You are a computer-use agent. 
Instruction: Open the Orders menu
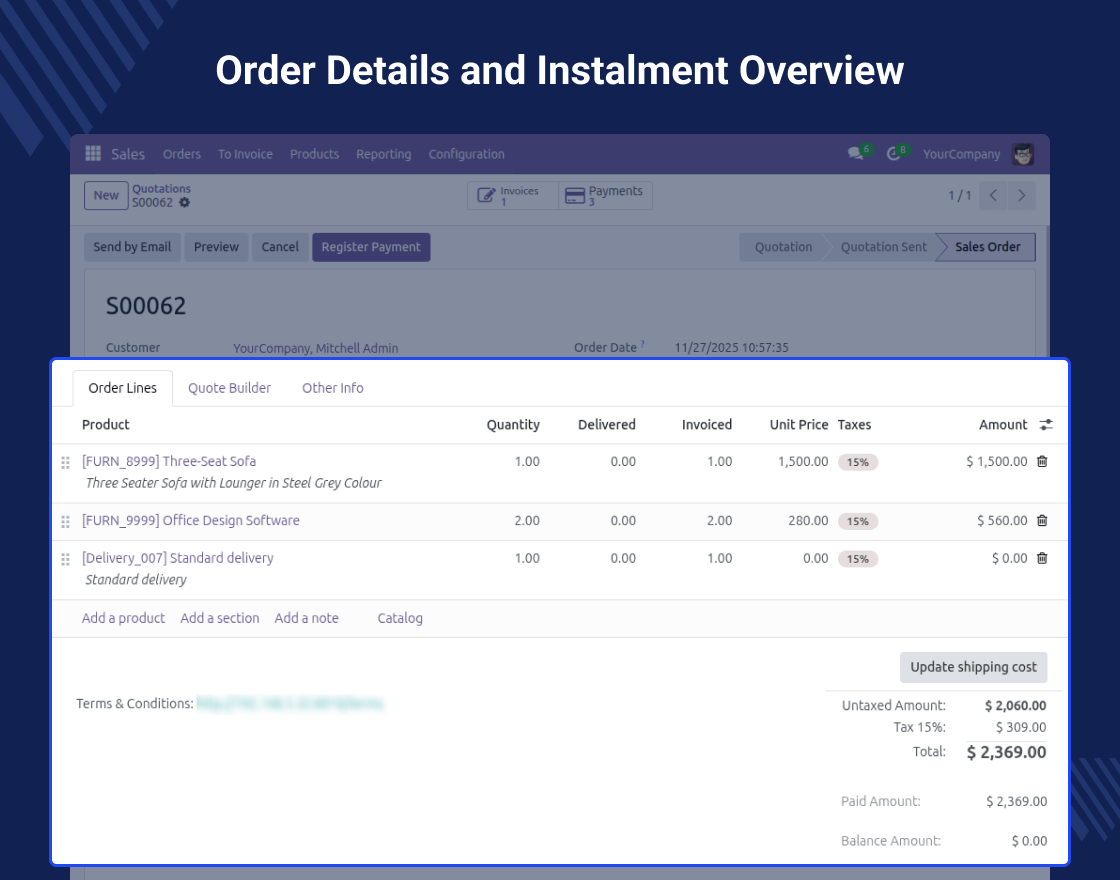click(181, 154)
